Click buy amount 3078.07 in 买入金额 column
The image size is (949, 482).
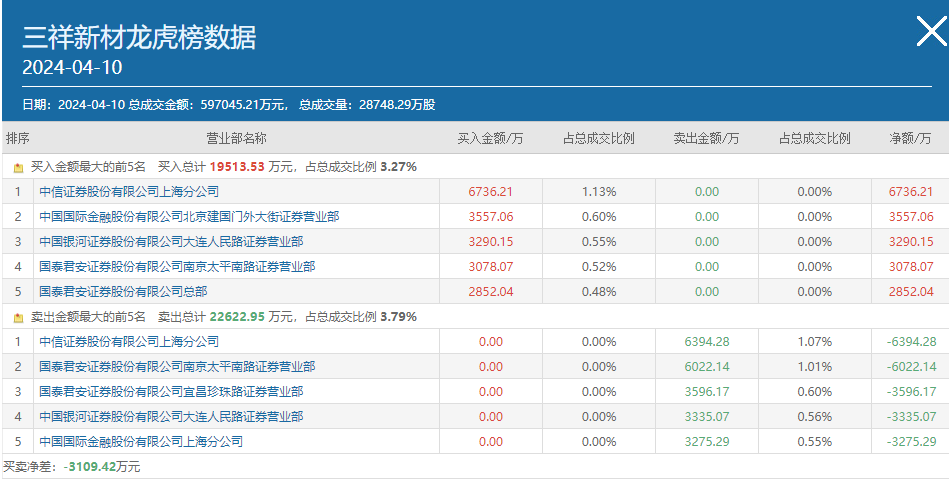point(491,266)
